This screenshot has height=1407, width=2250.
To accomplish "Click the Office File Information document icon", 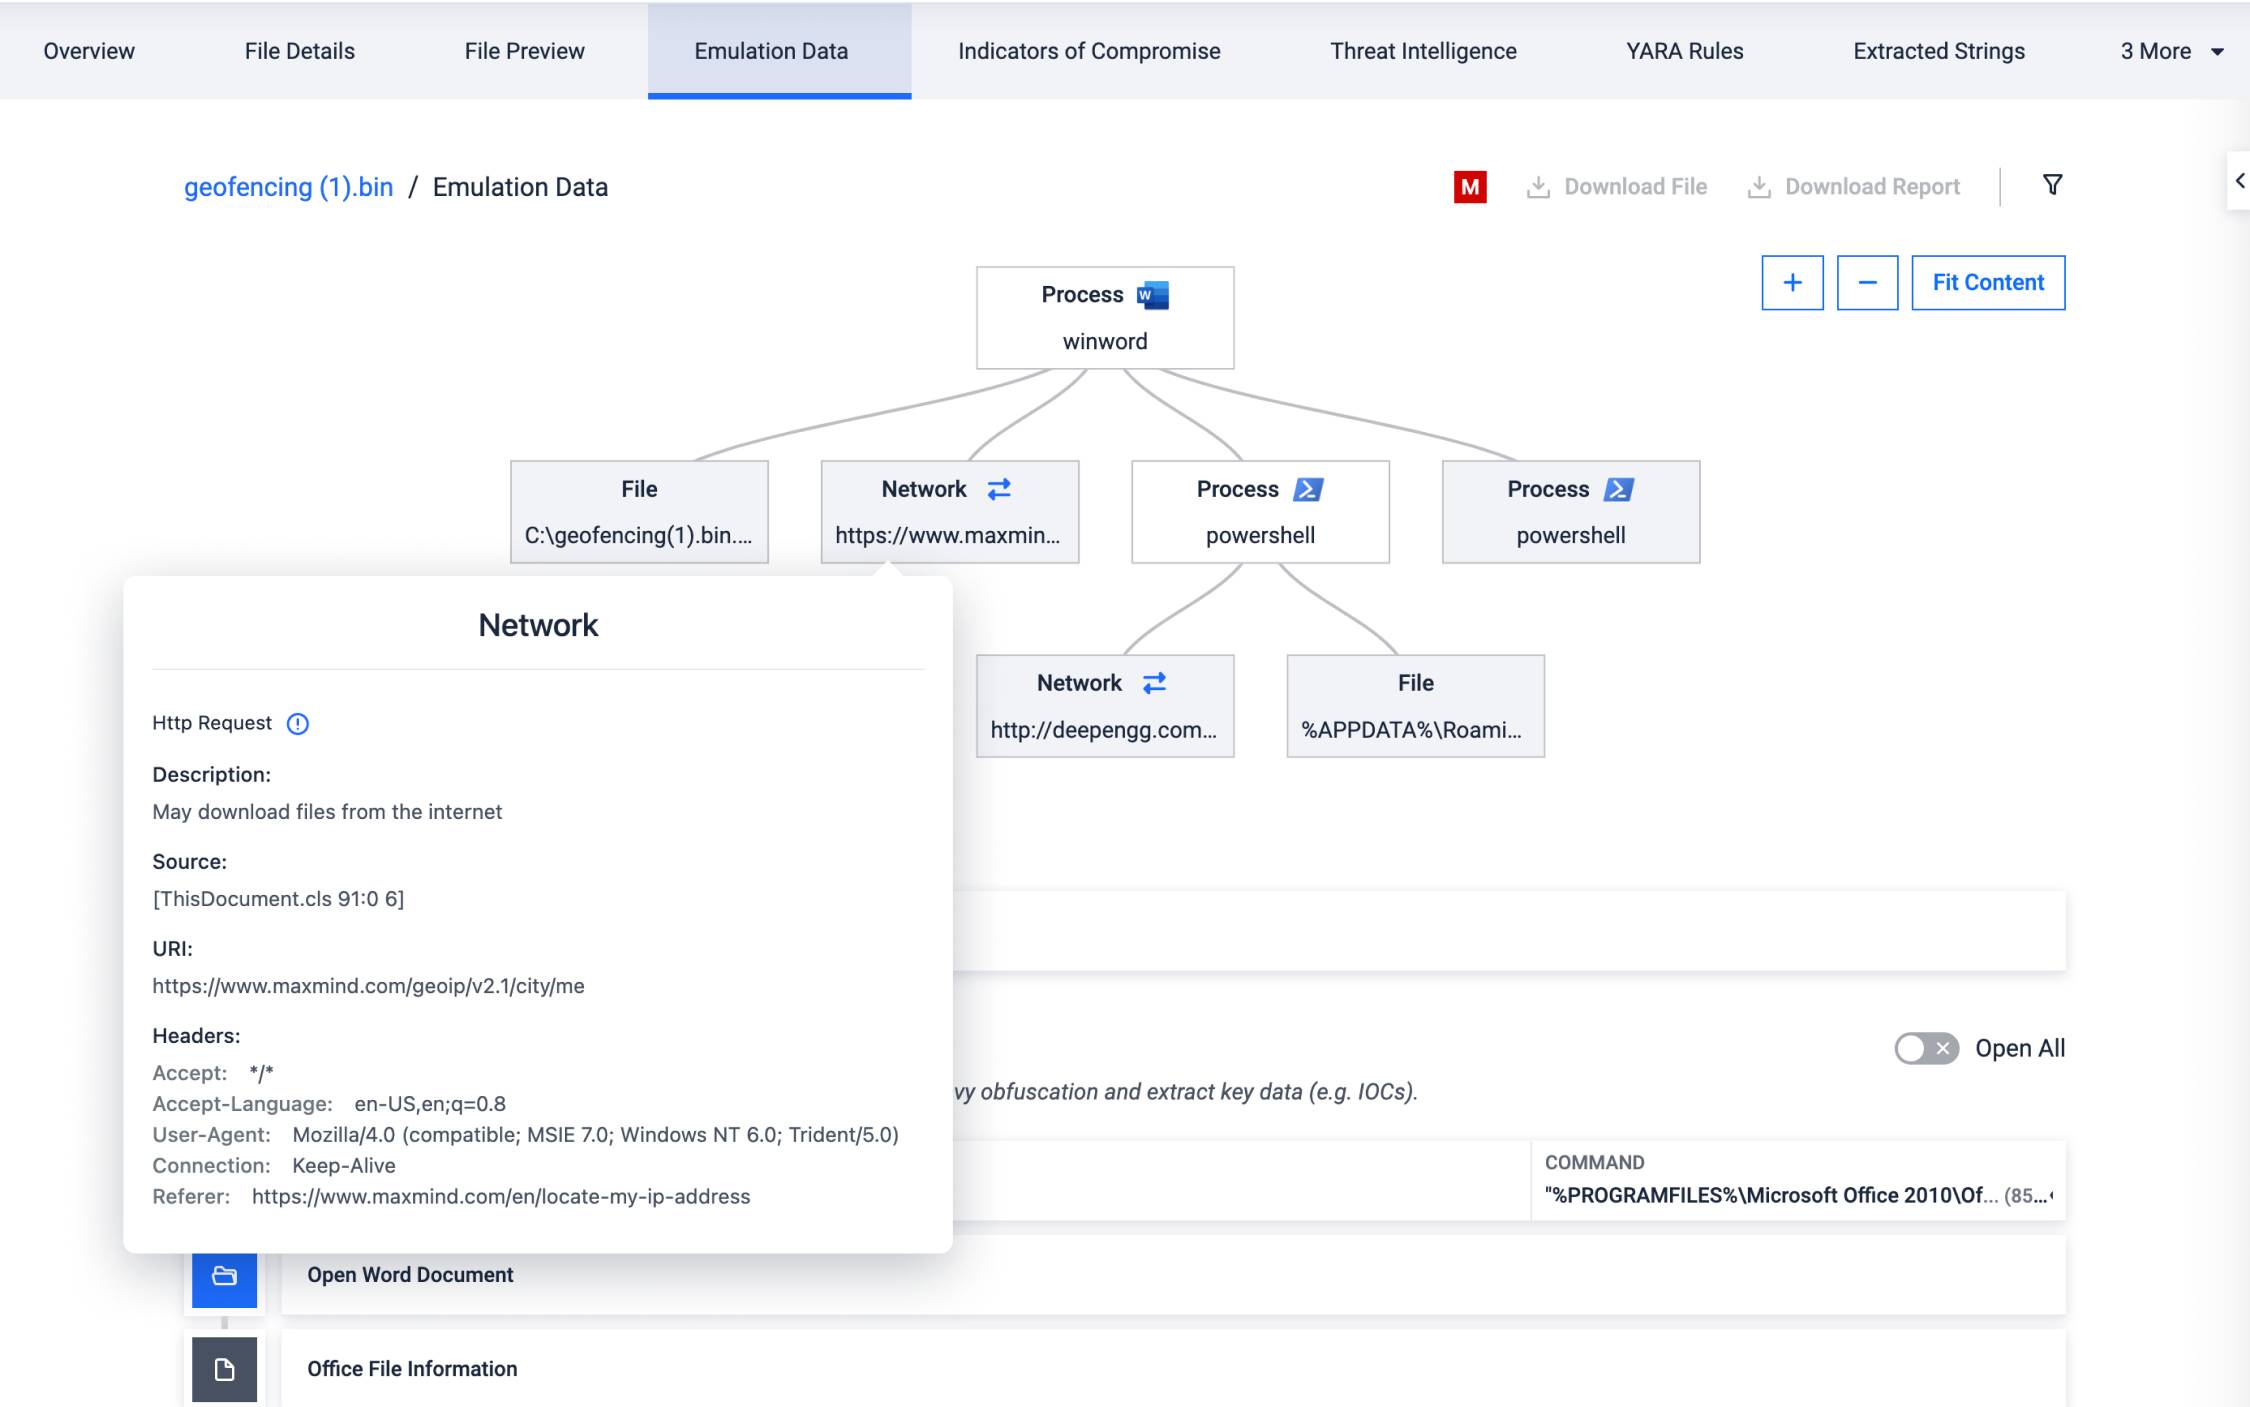I will 224,1370.
